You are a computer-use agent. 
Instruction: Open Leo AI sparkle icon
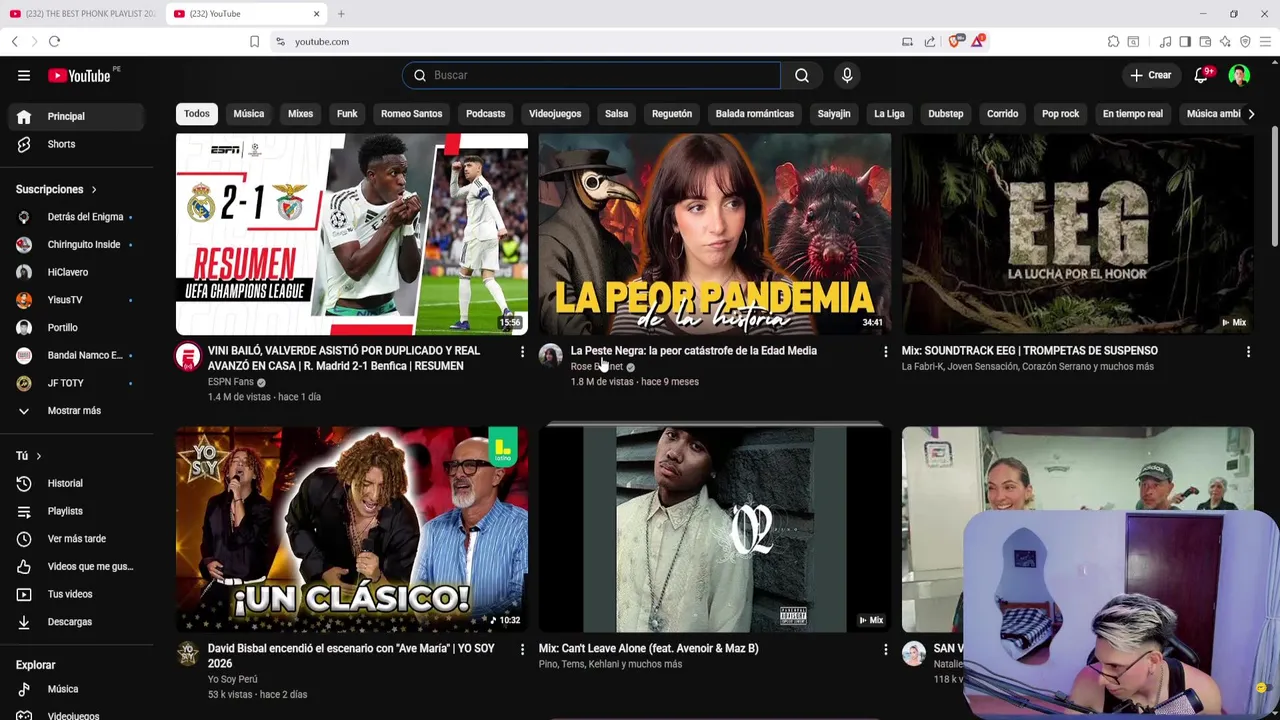tap(1225, 41)
